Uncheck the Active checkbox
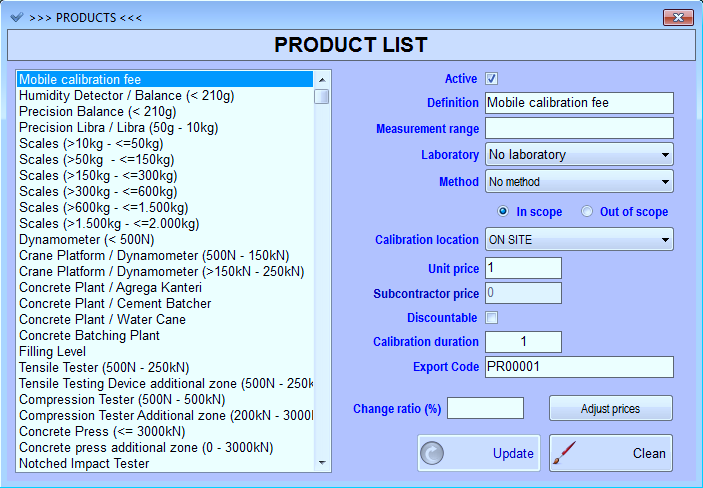The width and height of the screenshot is (703, 488). [491, 79]
